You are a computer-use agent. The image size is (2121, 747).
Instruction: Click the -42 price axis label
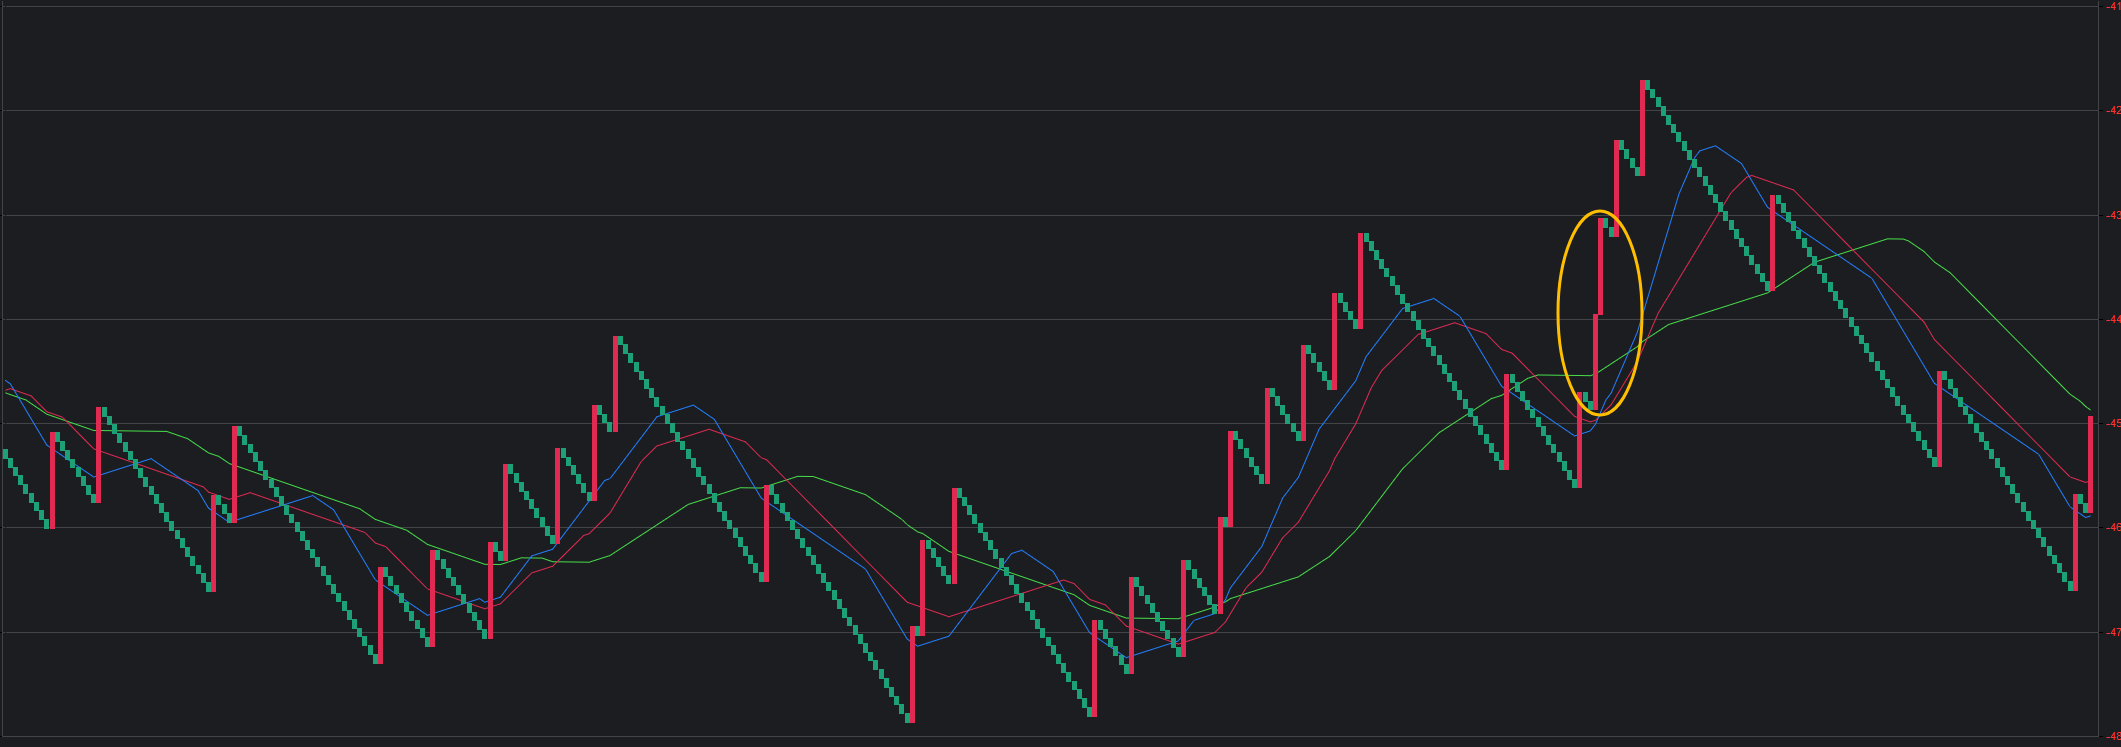(x=2112, y=110)
